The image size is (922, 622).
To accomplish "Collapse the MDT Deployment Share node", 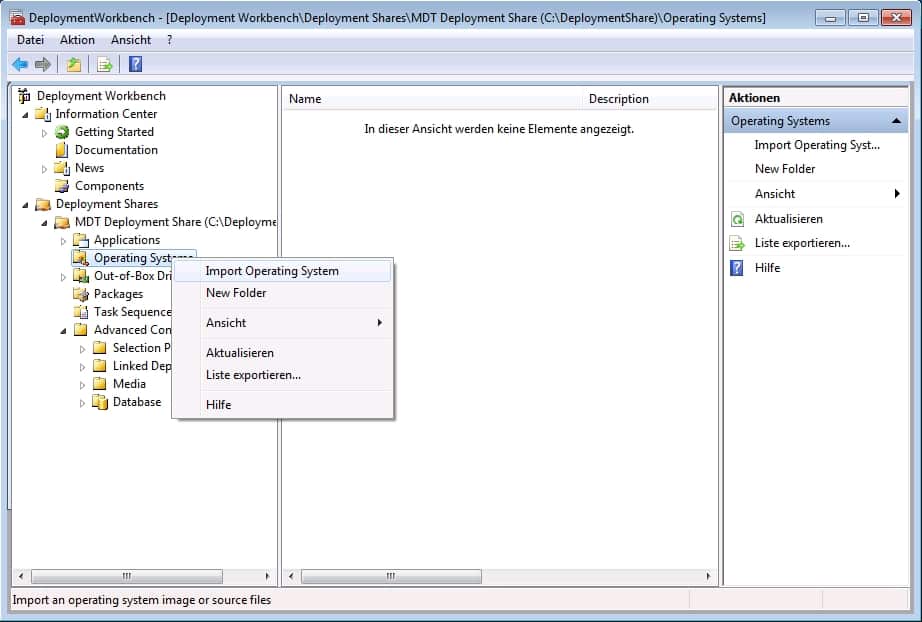I will click(x=44, y=223).
